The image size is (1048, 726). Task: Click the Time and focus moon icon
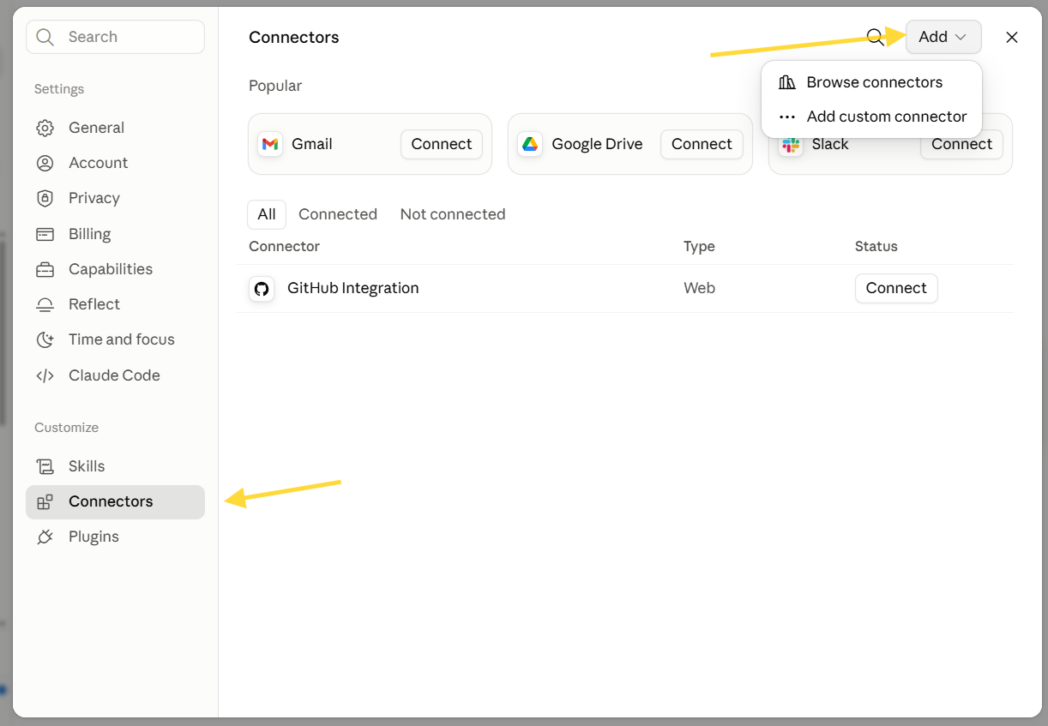coord(45,340)
